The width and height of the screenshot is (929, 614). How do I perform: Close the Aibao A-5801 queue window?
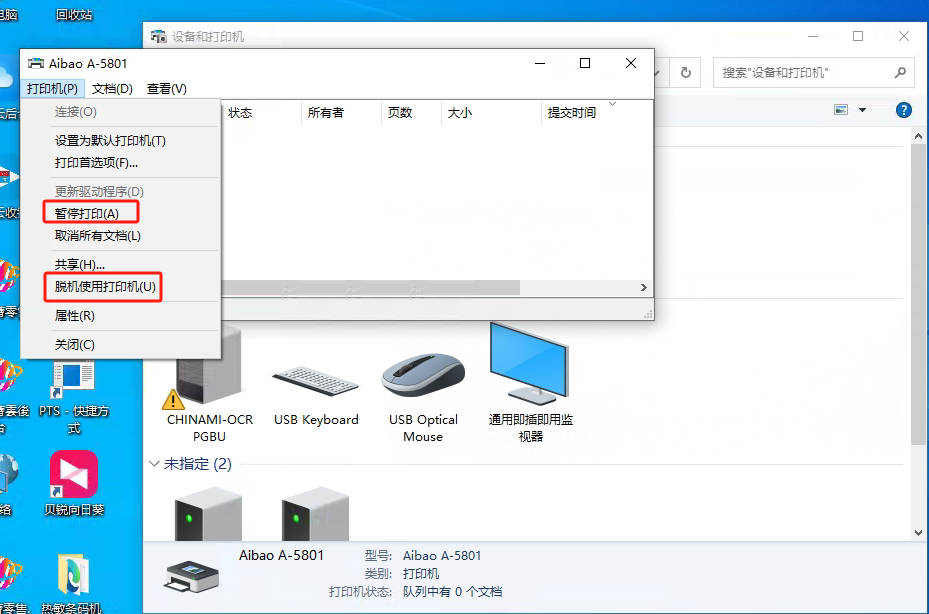631,63
